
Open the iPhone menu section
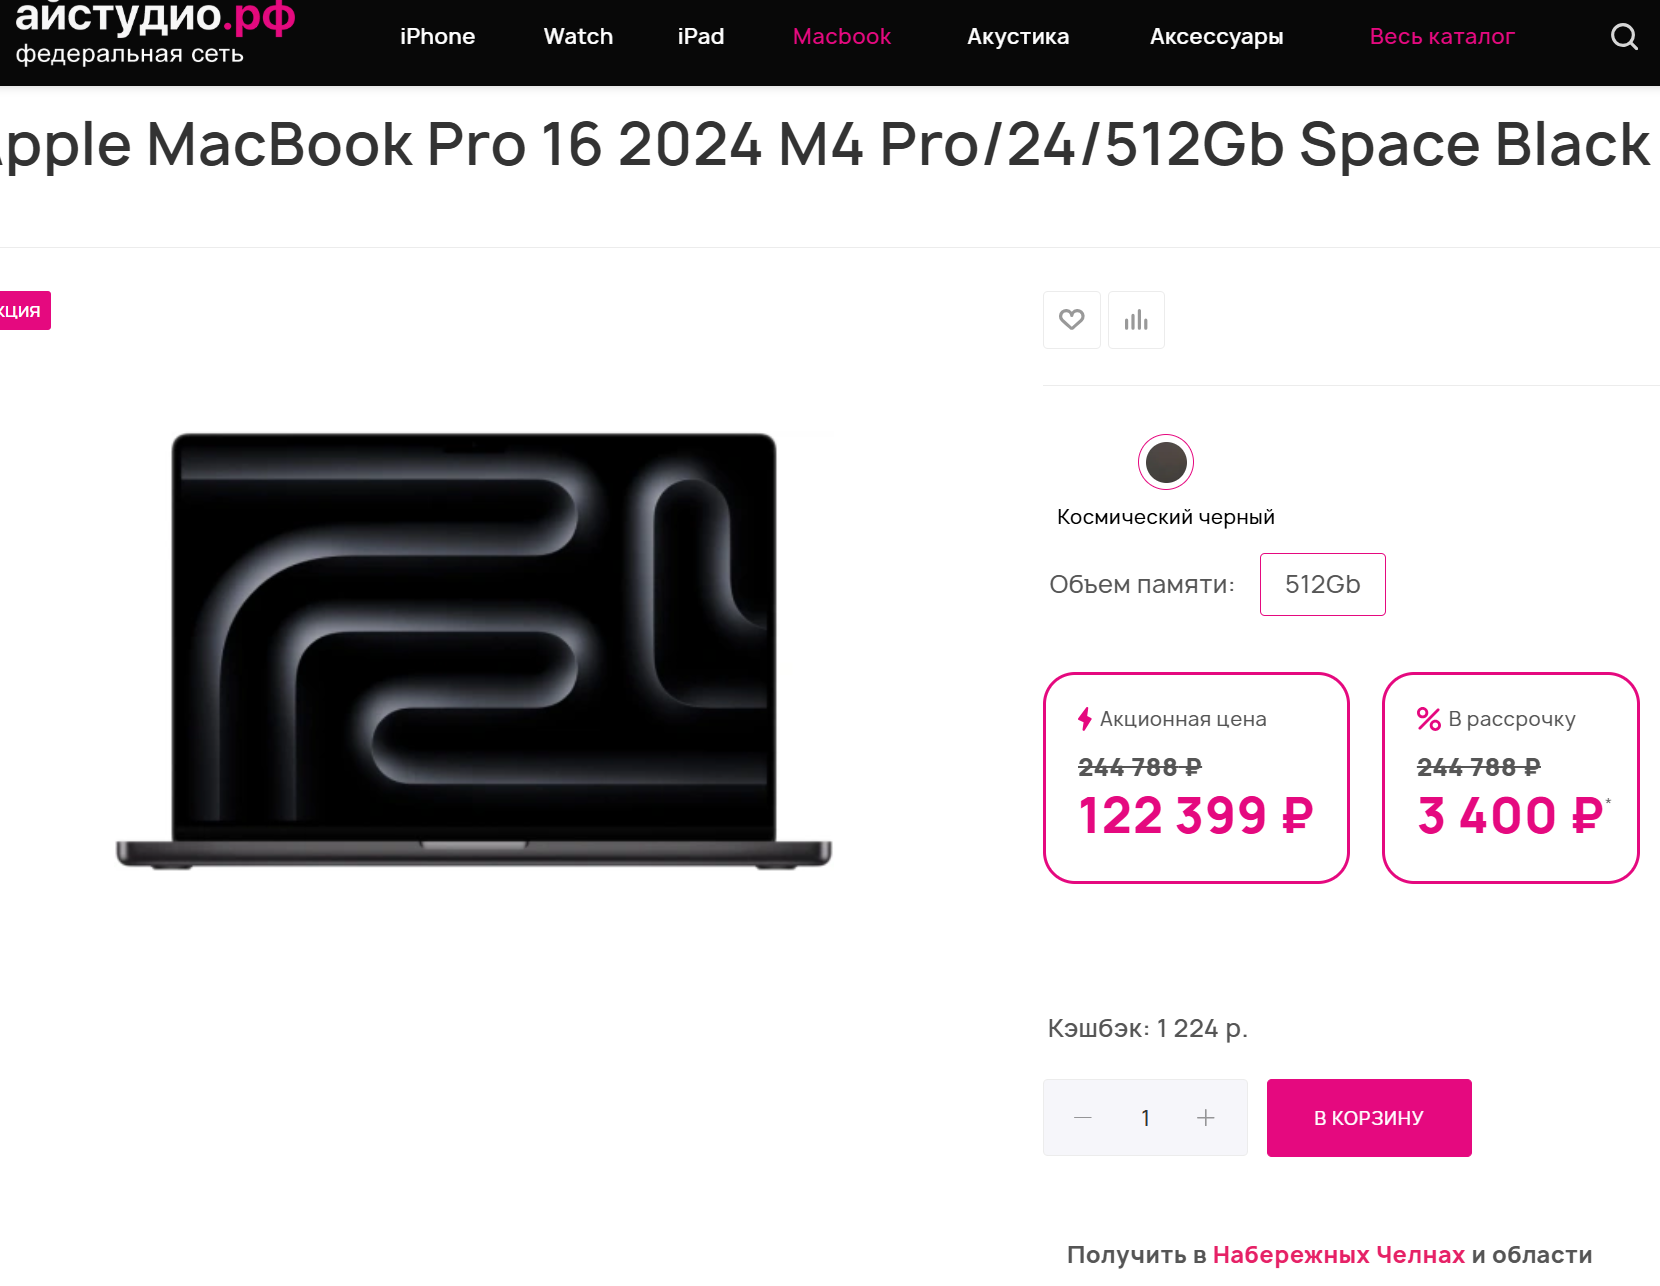[437, 37]
